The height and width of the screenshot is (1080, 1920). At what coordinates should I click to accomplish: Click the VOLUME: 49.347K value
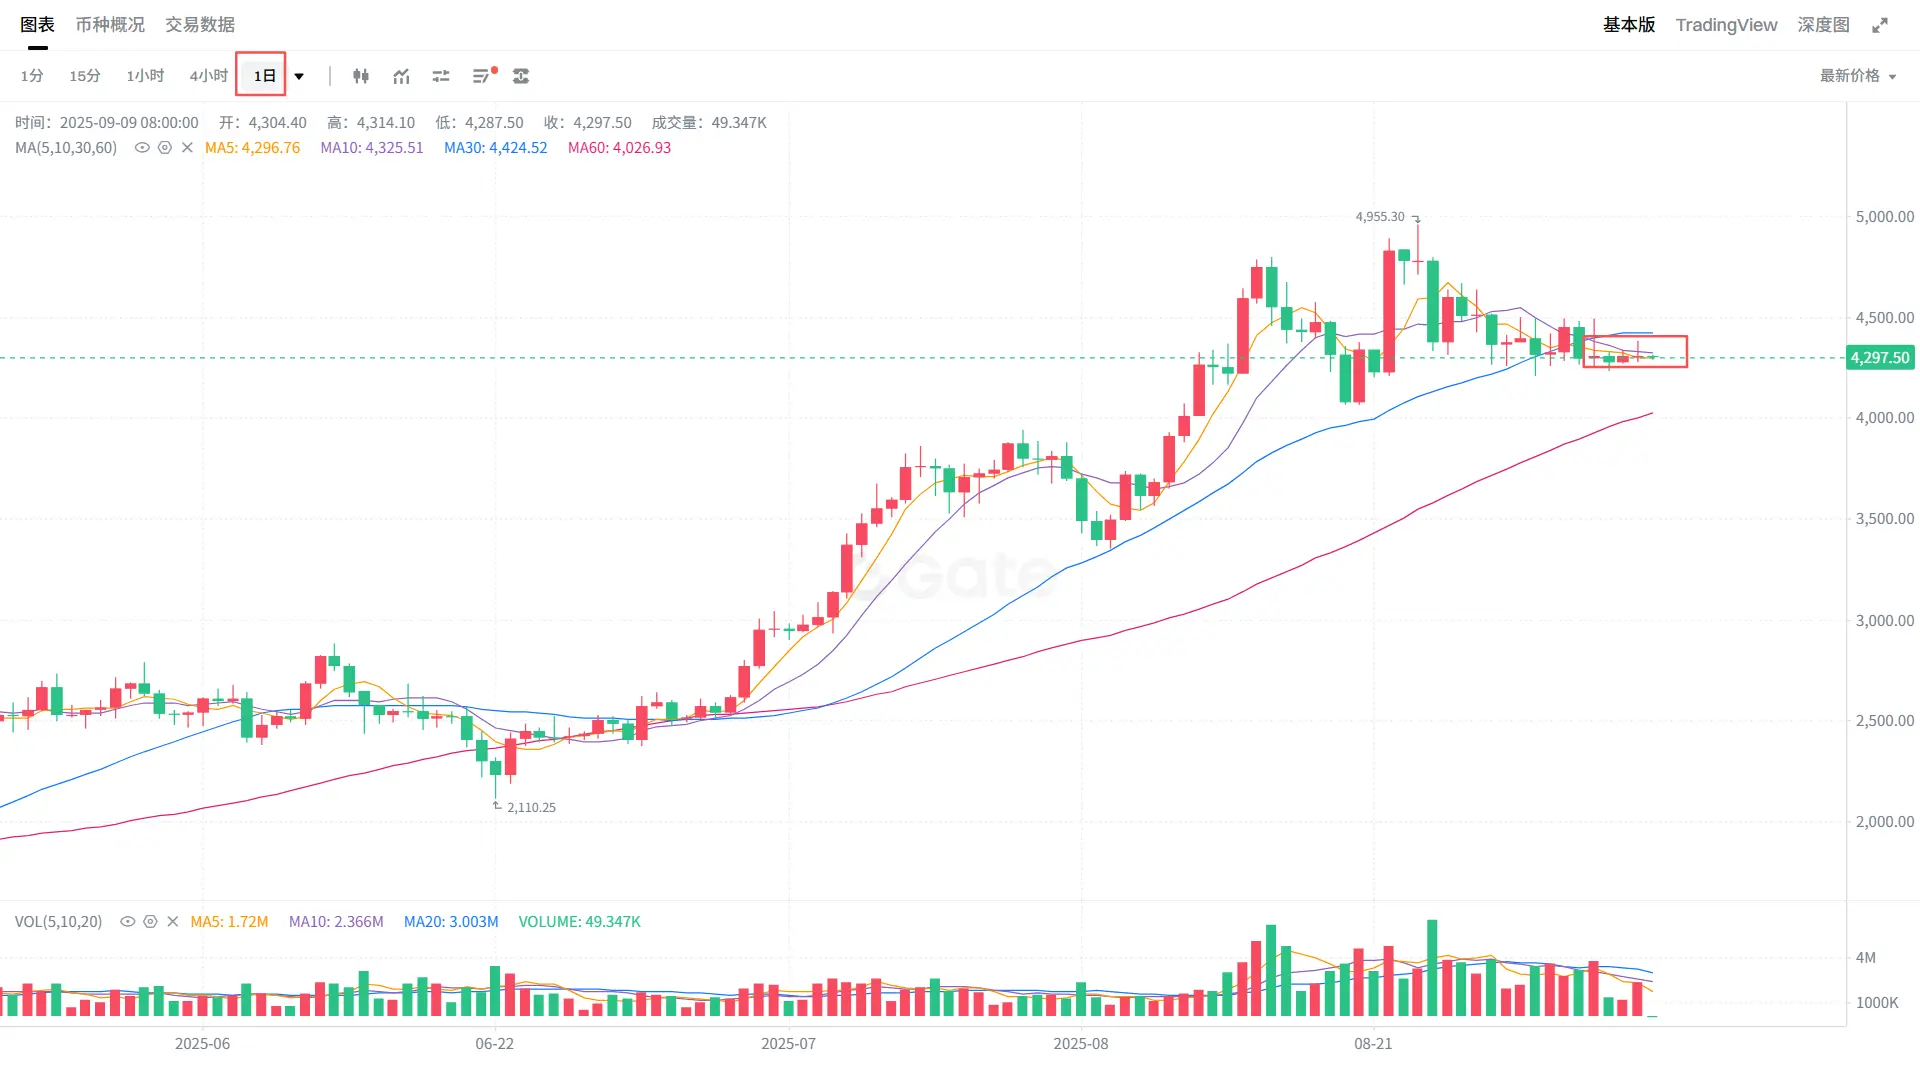579,922
